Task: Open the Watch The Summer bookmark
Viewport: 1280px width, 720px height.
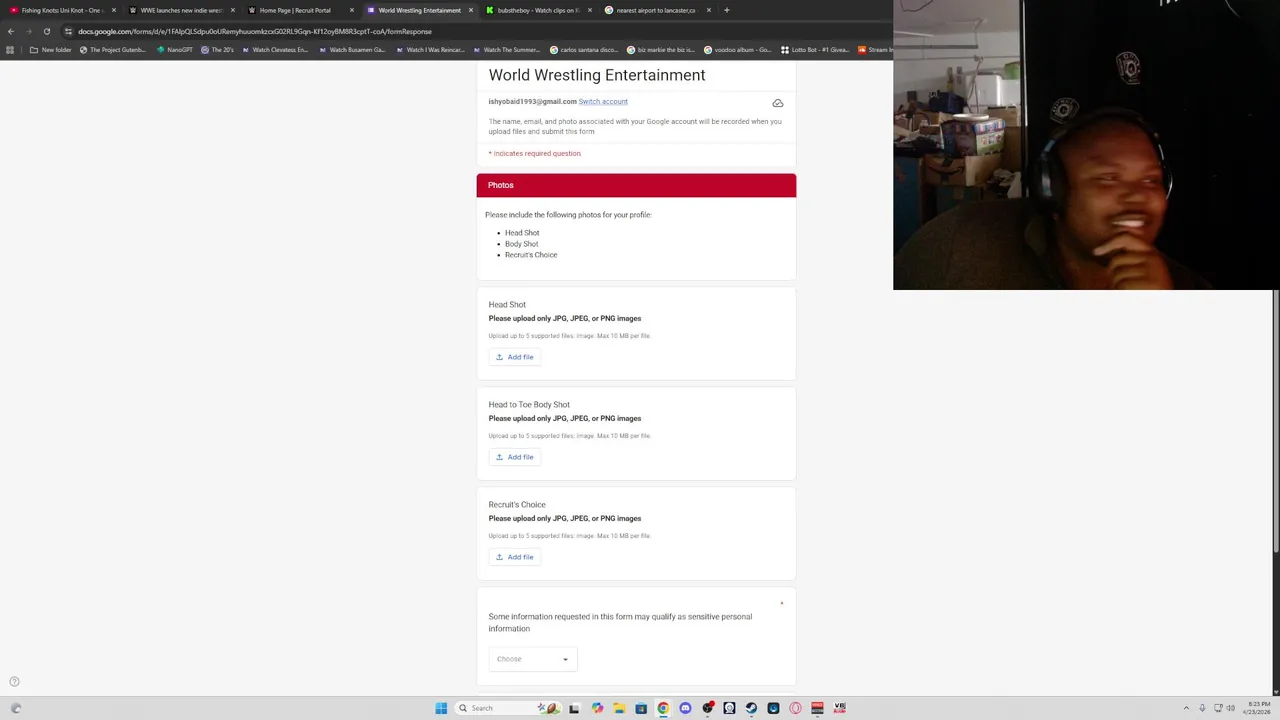Action: click(507, 50)
